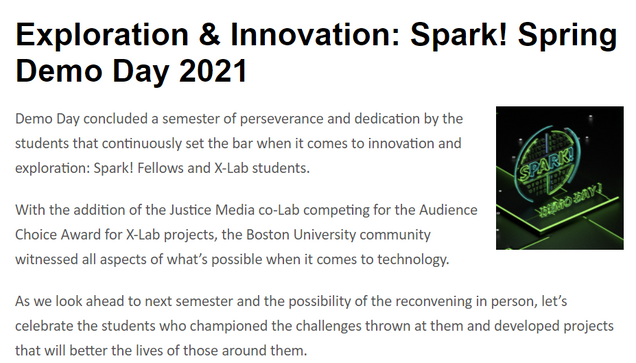Screen dimensions: 636x363
Task: Open the Spark! Demo Day thumbnail image
Action: pos(560,178)
